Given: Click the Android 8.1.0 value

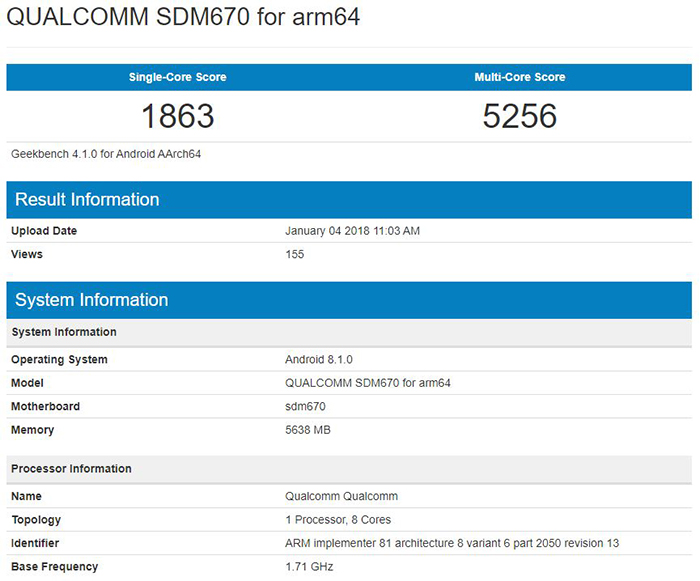Looking at the screenshot, I should point(318,359).
